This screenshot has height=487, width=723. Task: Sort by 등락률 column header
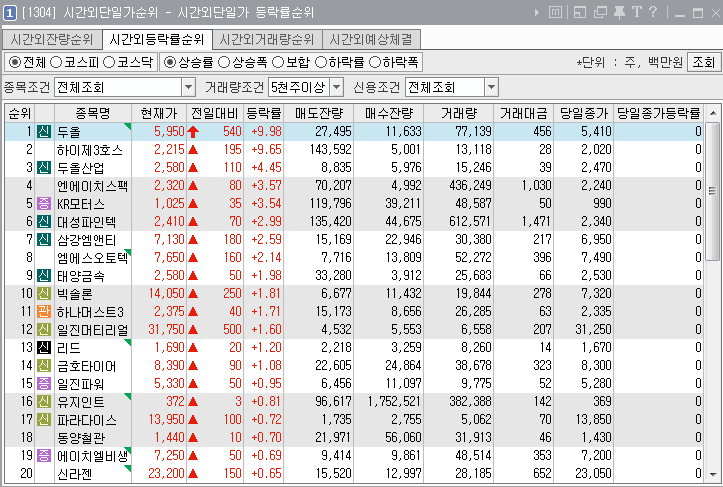click(x=263, y=113)
